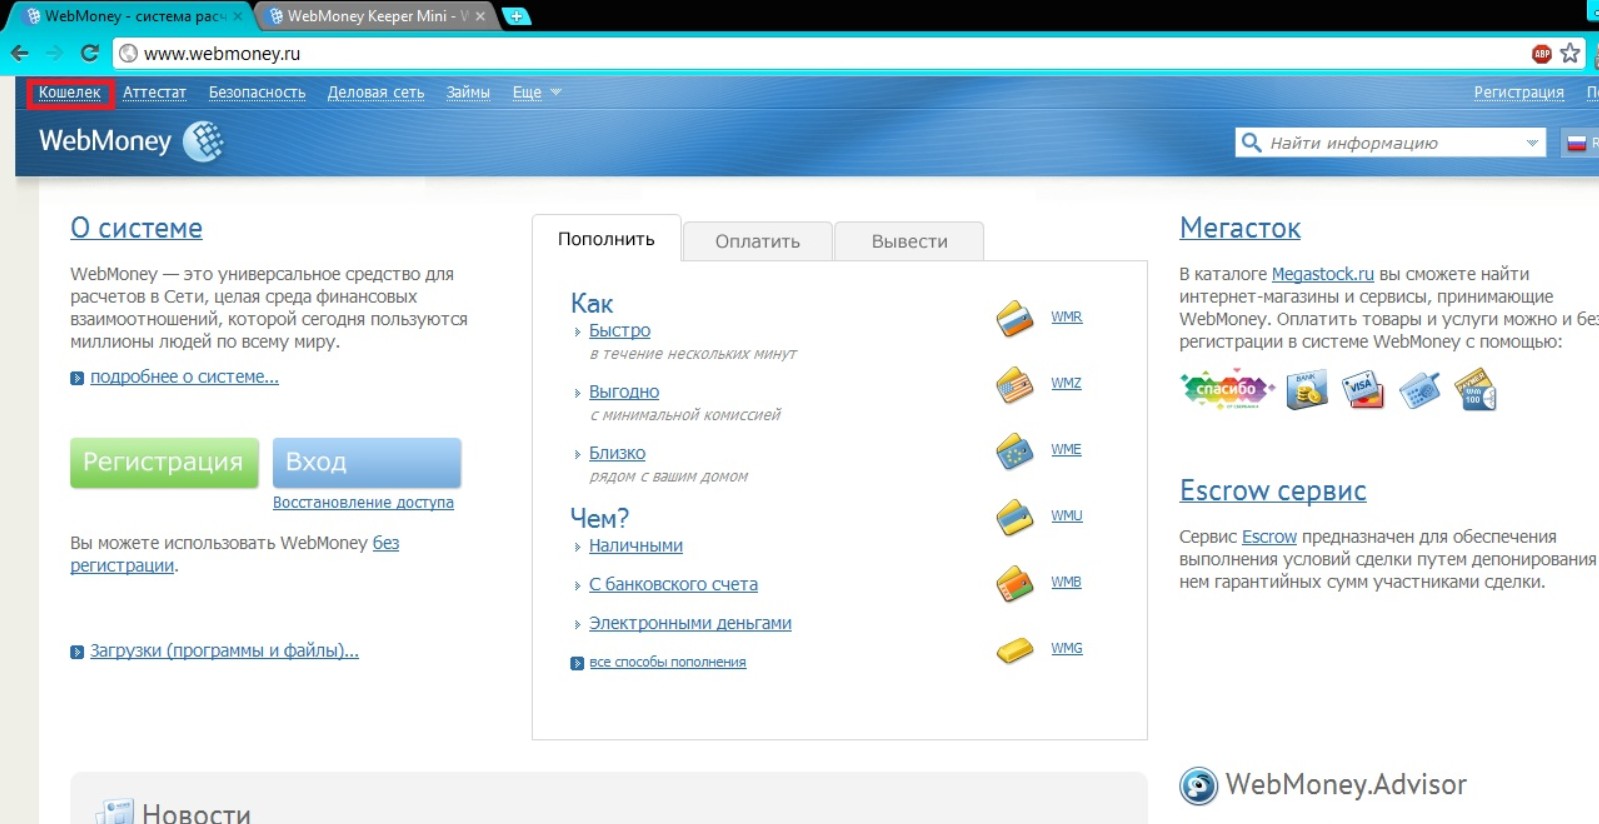Click the news icon beside Новости
Image resolution: width=1599 pixels, height=824 pixels.
coord(115,812)
